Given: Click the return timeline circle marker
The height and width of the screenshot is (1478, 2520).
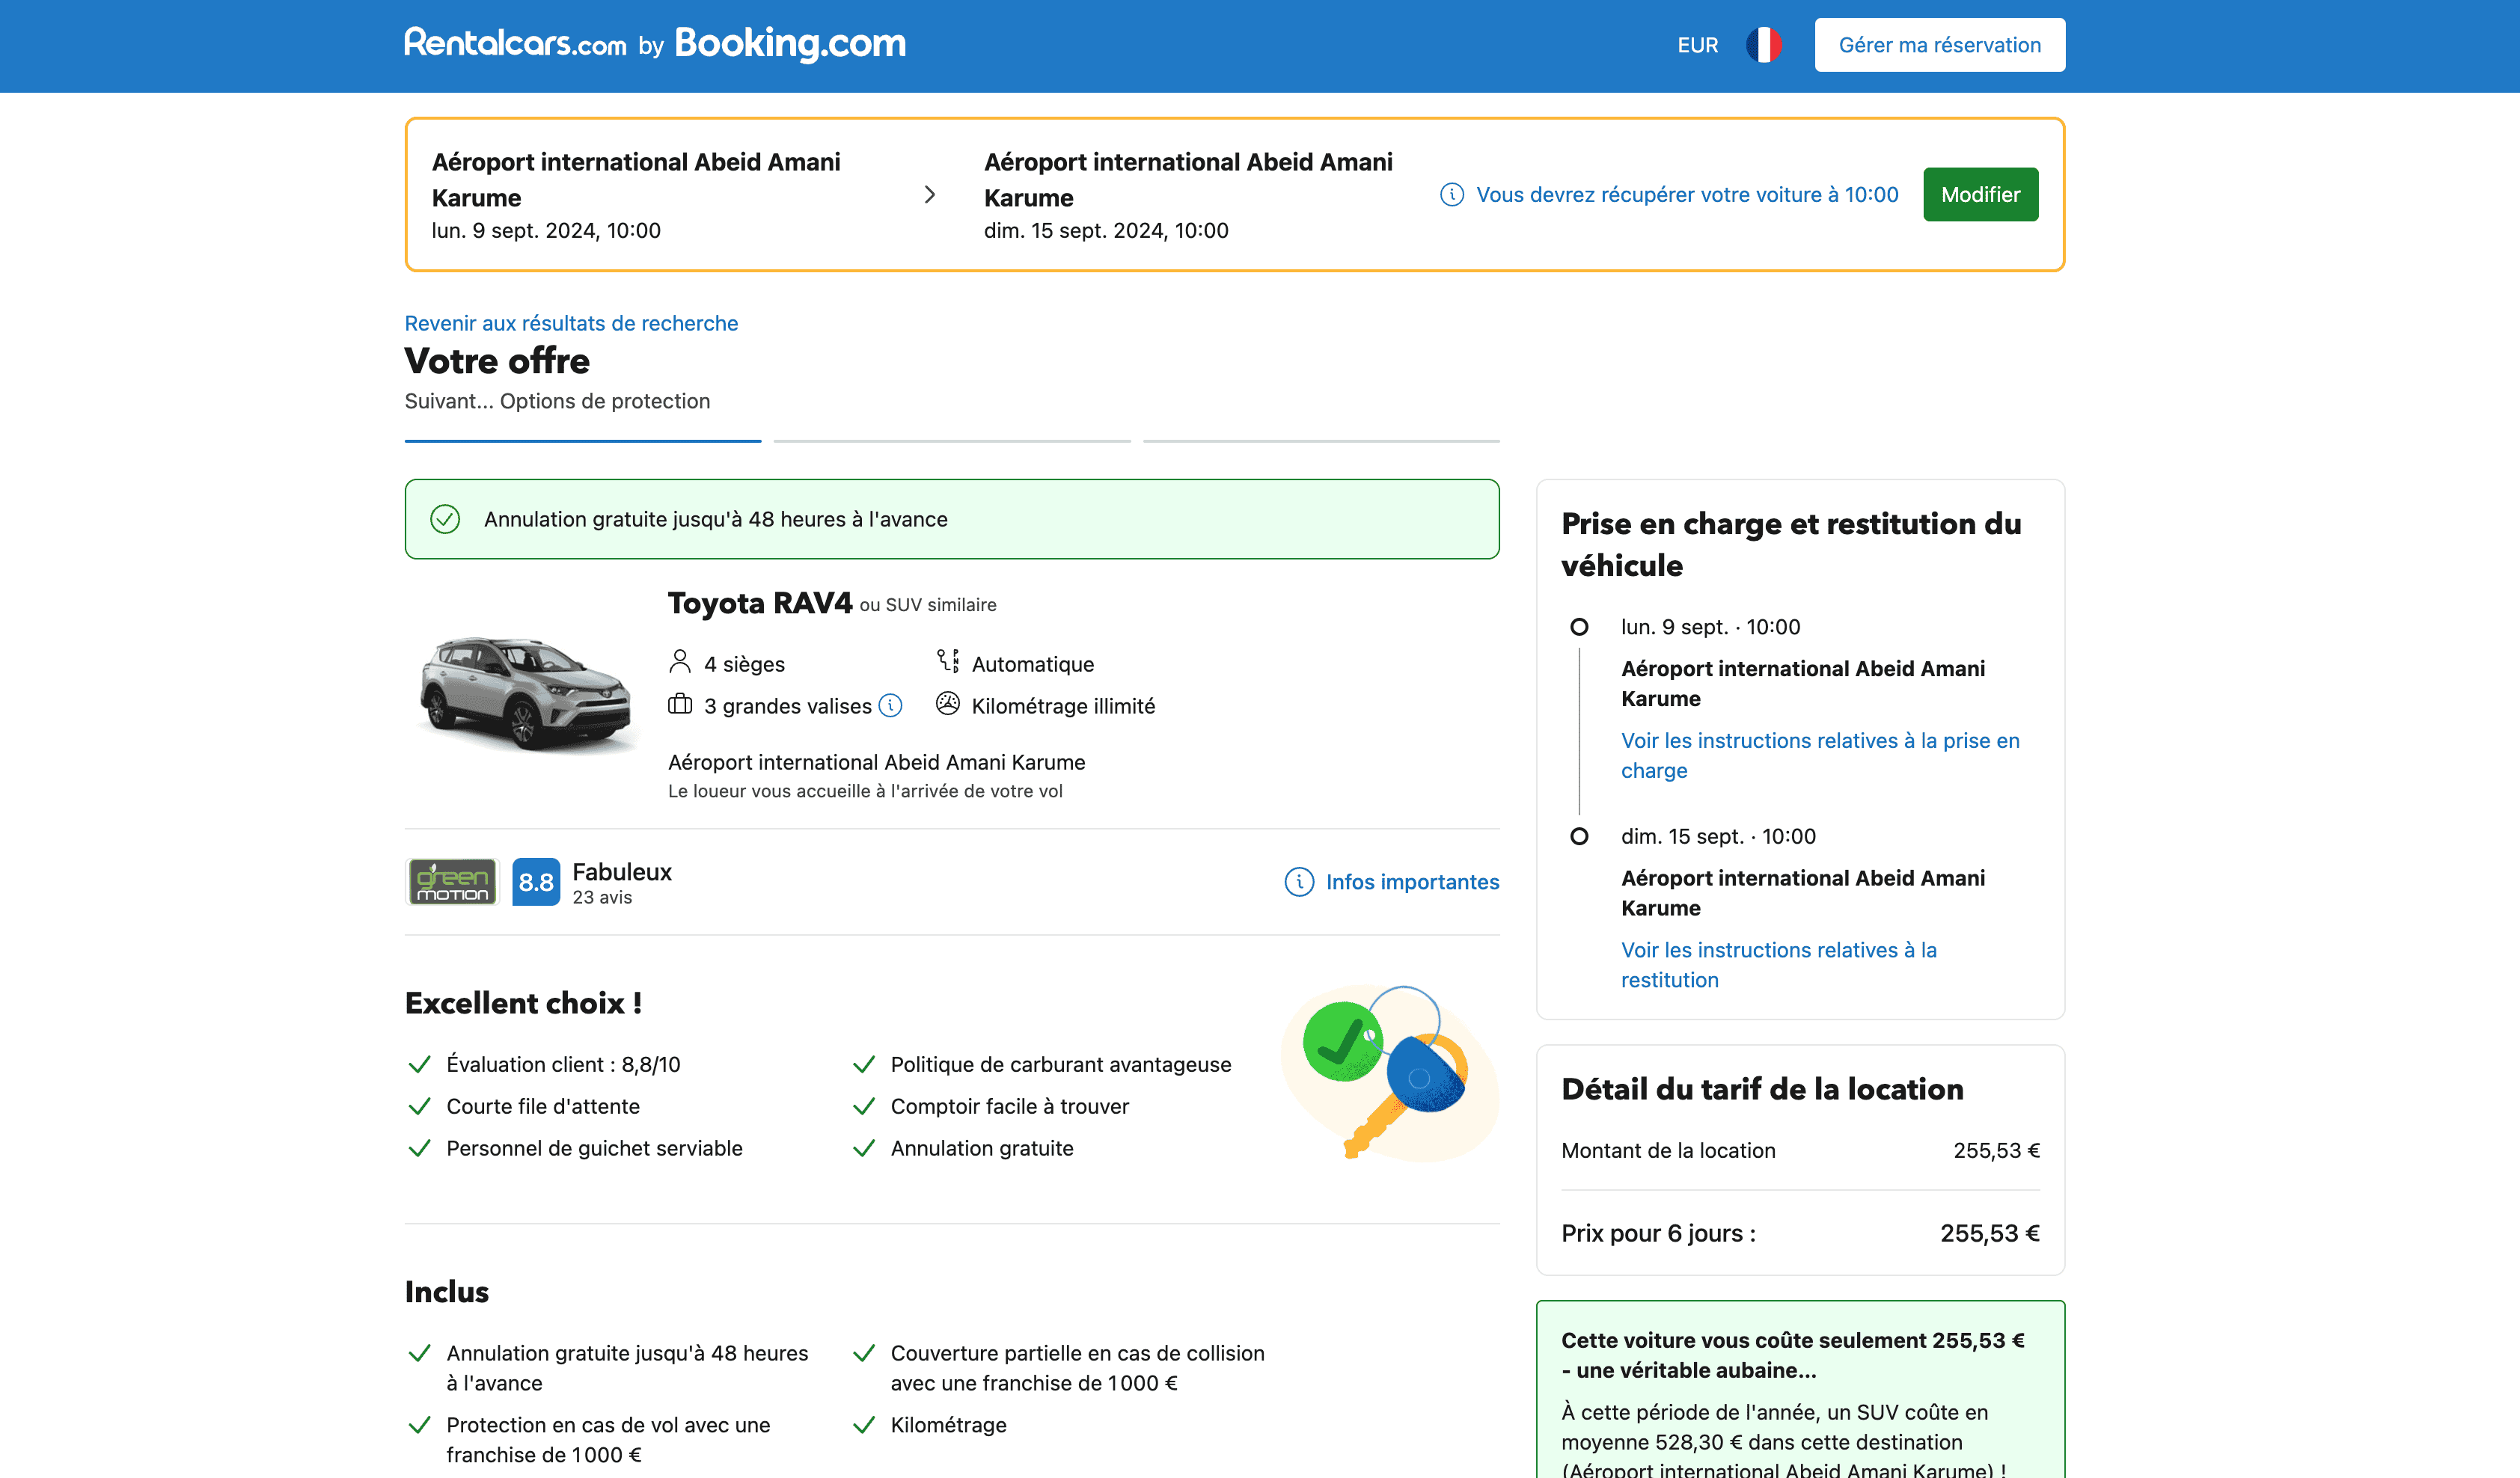Looking at the screenshot, I should [1579, 836].
